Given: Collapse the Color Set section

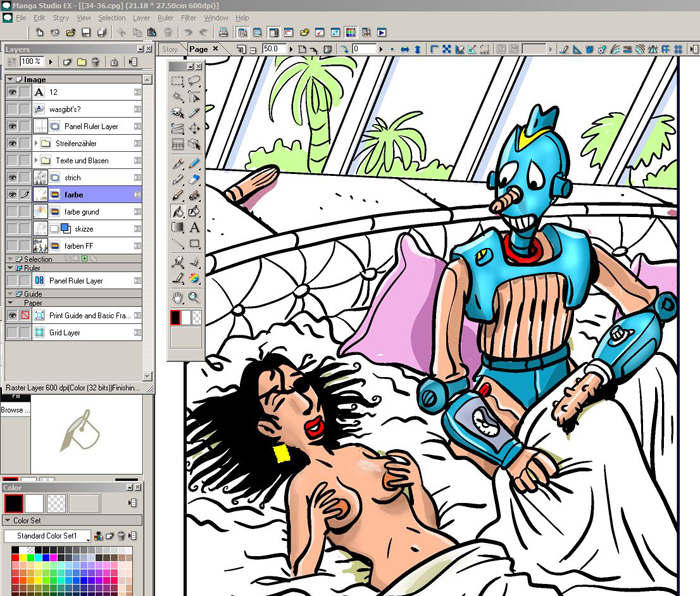Looking at the screenshot, I should (x=8, y=521).
